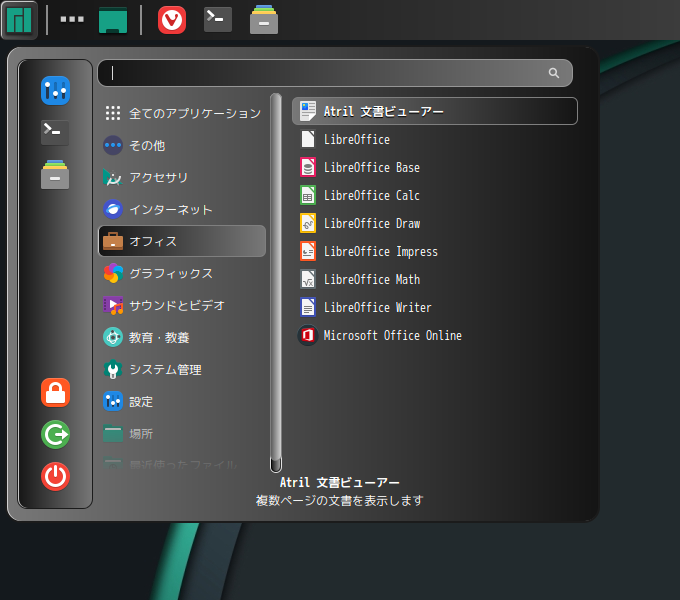Open the file manager from the top panel
The height and width of the screenshot is (600, 680).
point(264,20)
